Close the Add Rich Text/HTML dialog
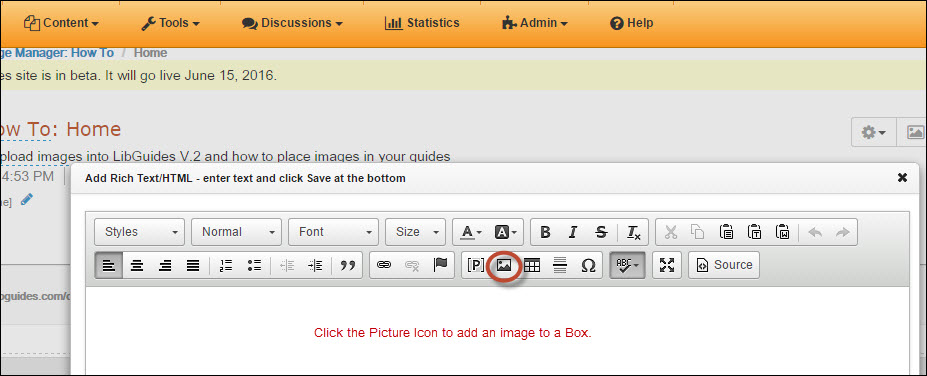The width and height of the screenshot is (927, 376). click(902, 177)
